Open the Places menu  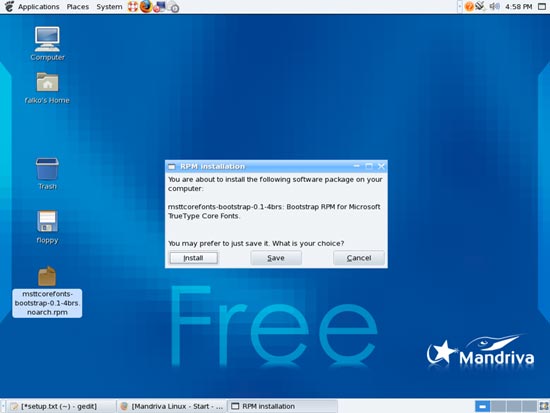click(x=78, y=7)
